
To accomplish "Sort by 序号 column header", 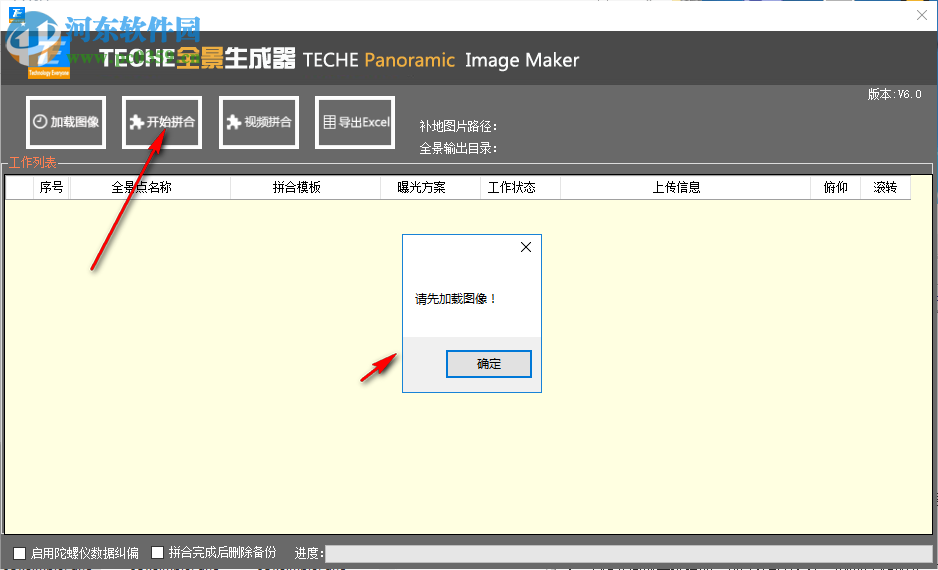I will click(51, 187).
